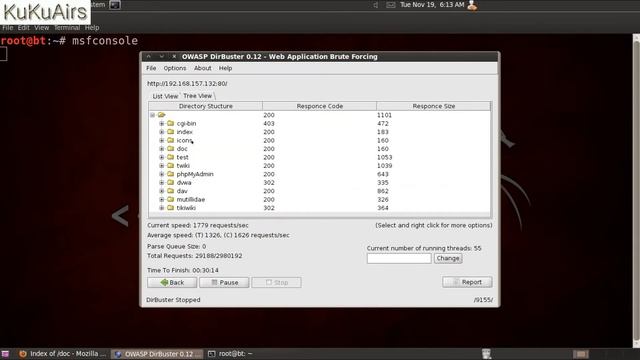The image size is (640, 360).
Task: Open root@bt terminal taskbar item
Action: [x=231, y=353]
